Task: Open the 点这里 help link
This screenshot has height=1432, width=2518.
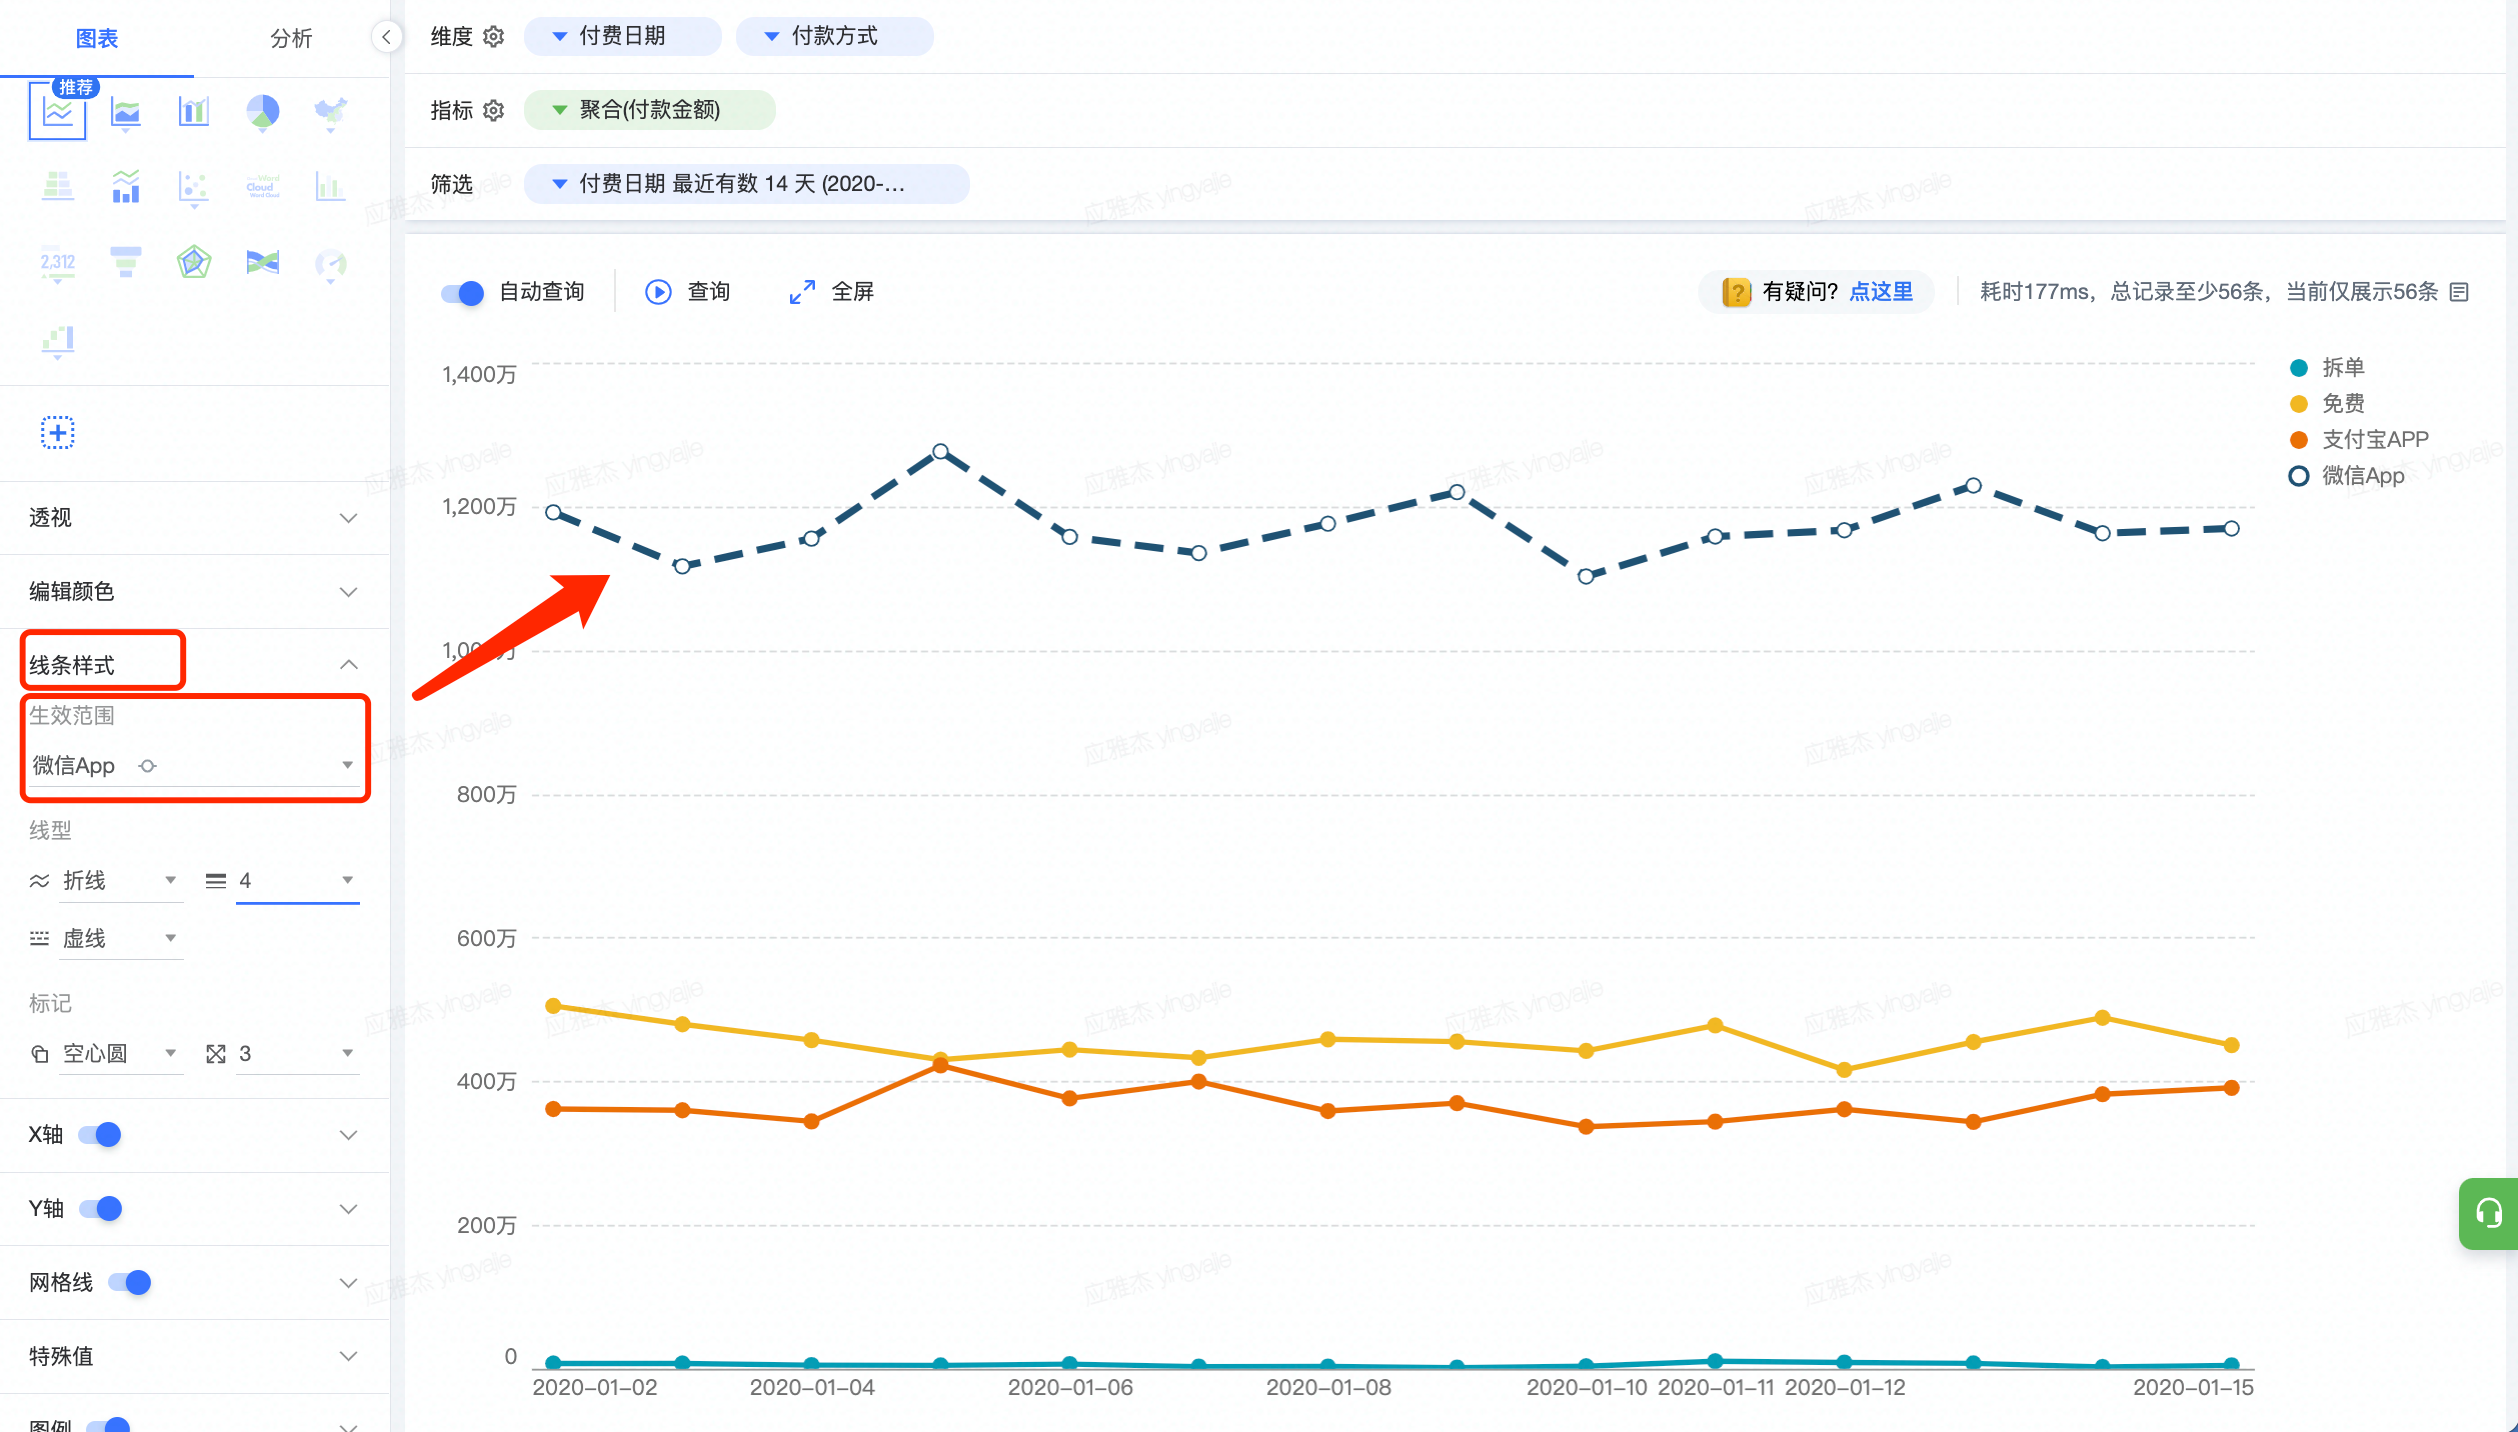Action: click(x=1880, y=292)
